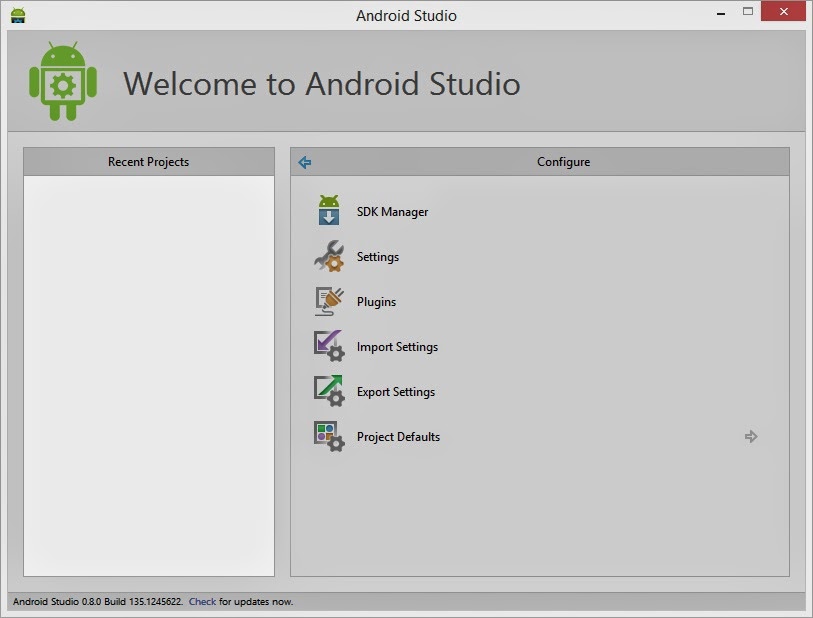813x618 pixels.
Task: Click the Android Studio 0.8.0 Build version text
Action: pyautogui.click(x=97, y=601)
